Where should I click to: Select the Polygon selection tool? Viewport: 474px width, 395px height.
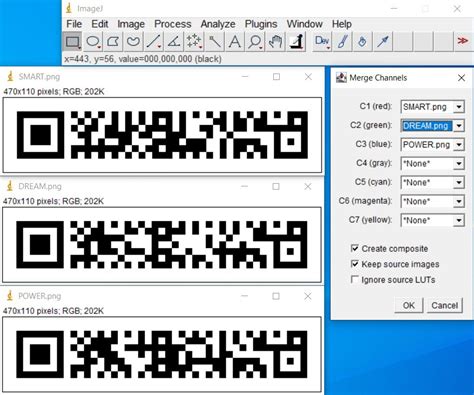coord(113,42)
